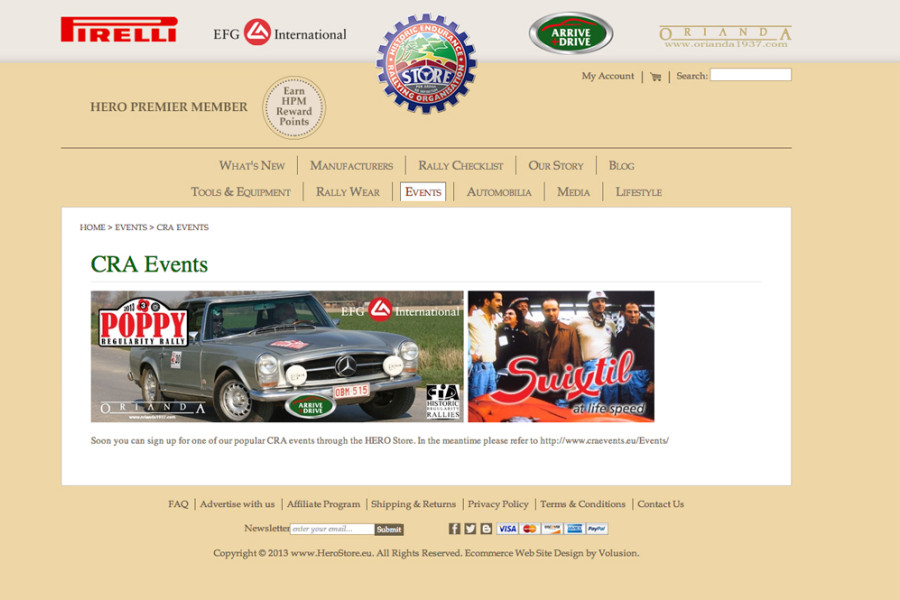Follow the Events breadcrumb link

click(130, 228)
